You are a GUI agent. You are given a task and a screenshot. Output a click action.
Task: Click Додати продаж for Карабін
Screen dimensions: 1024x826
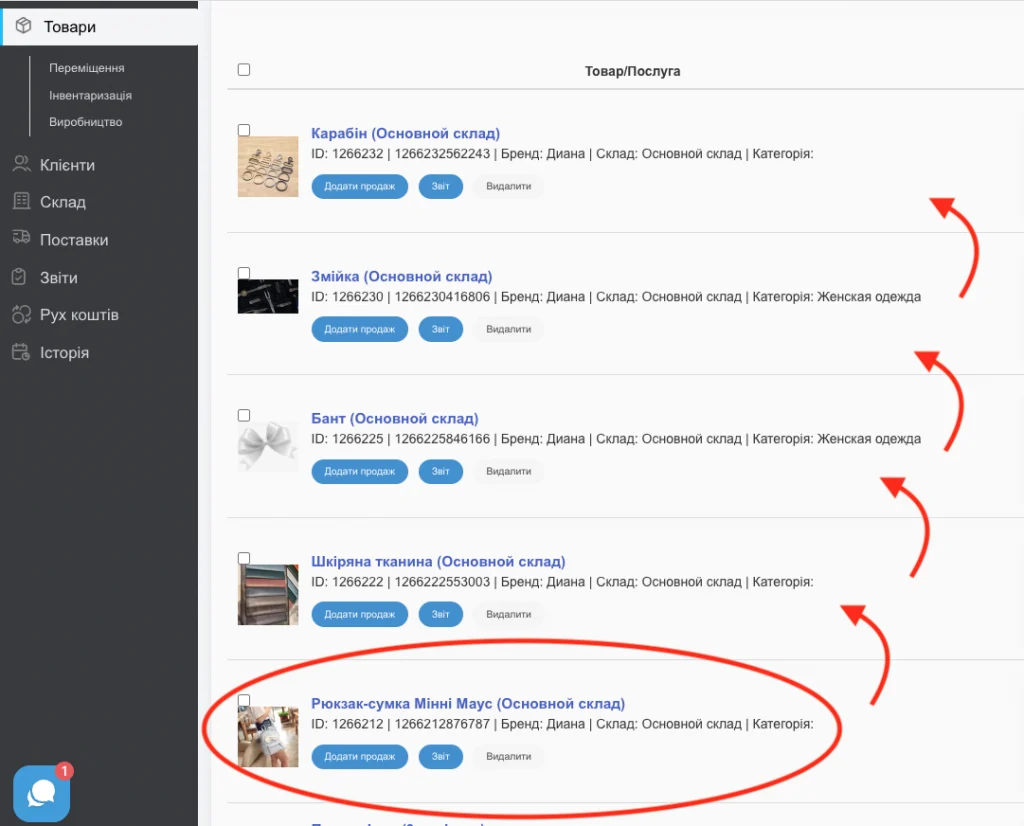[360, 186]
